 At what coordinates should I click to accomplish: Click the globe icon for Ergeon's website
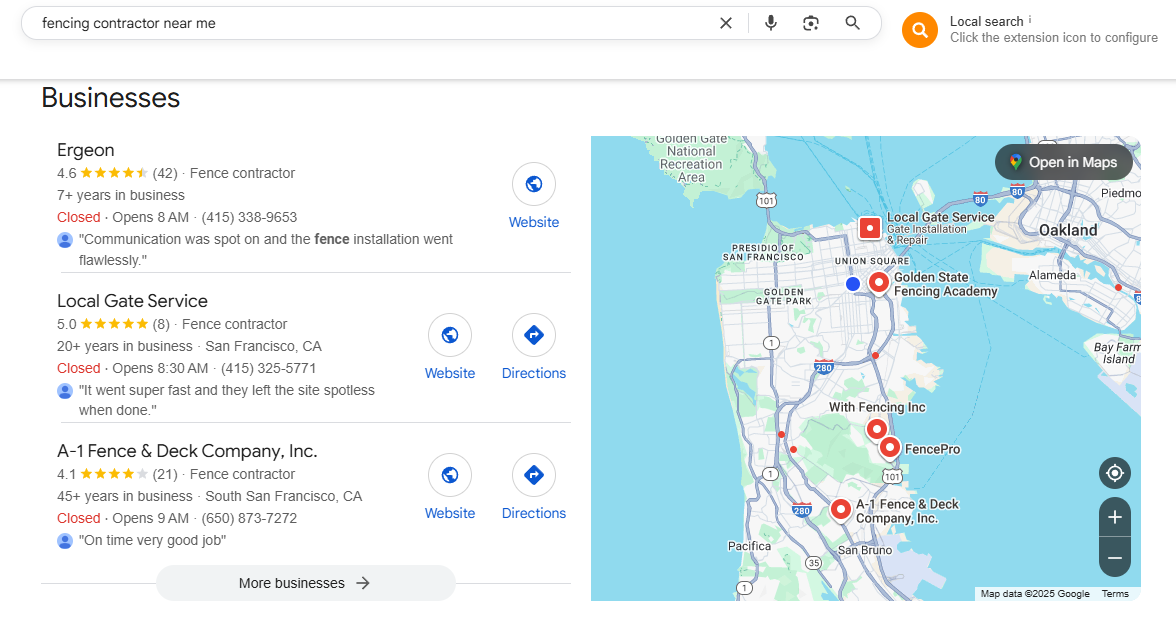click(x=534, y=184)
